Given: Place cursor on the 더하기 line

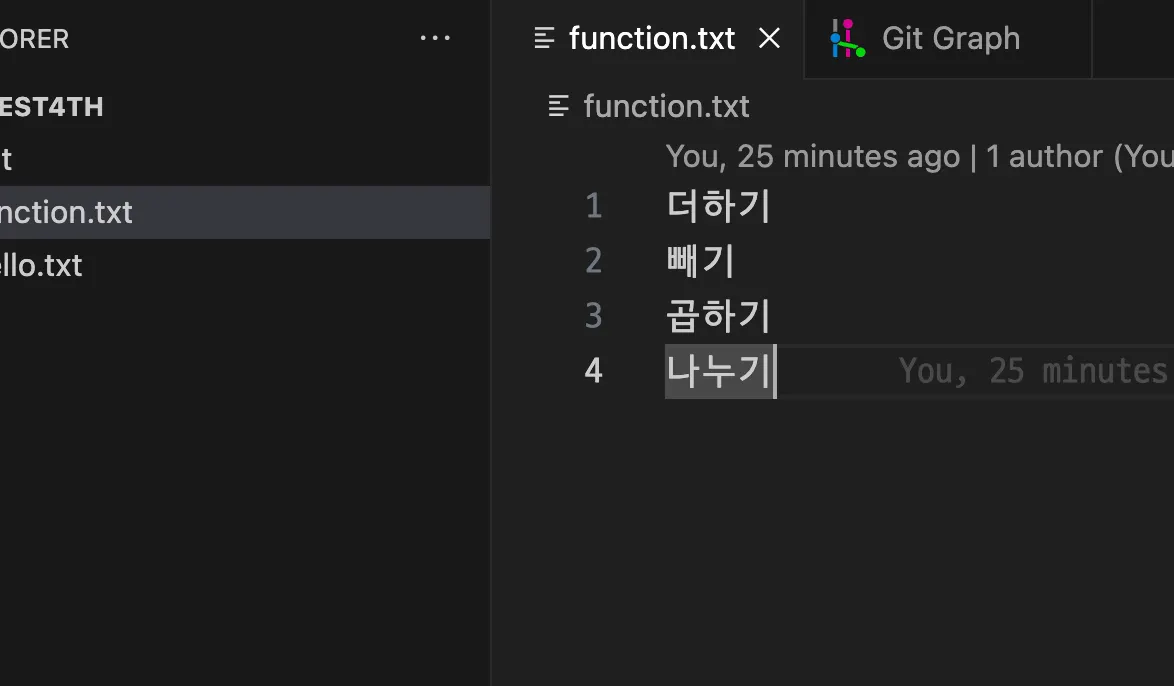Looking at the screenshot, I should tap(718, 206).
